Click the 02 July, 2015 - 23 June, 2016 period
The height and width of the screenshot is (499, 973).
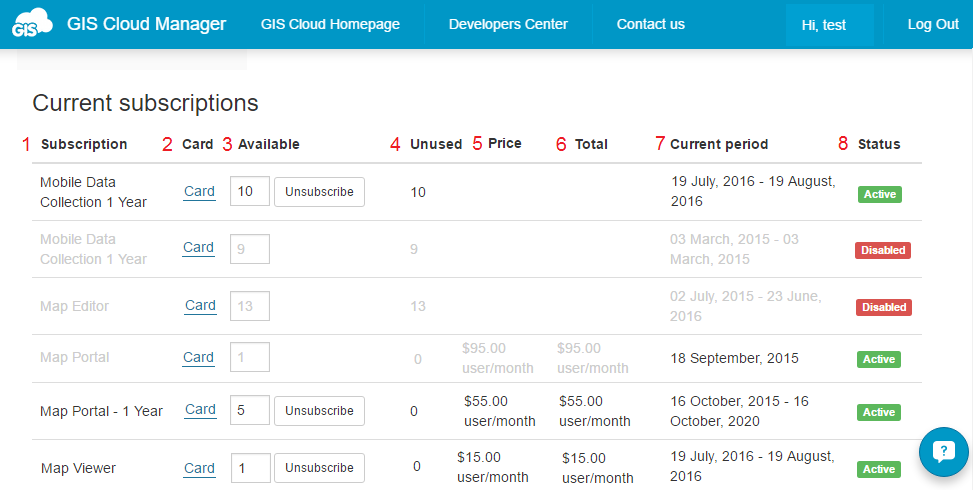point(745,306)
